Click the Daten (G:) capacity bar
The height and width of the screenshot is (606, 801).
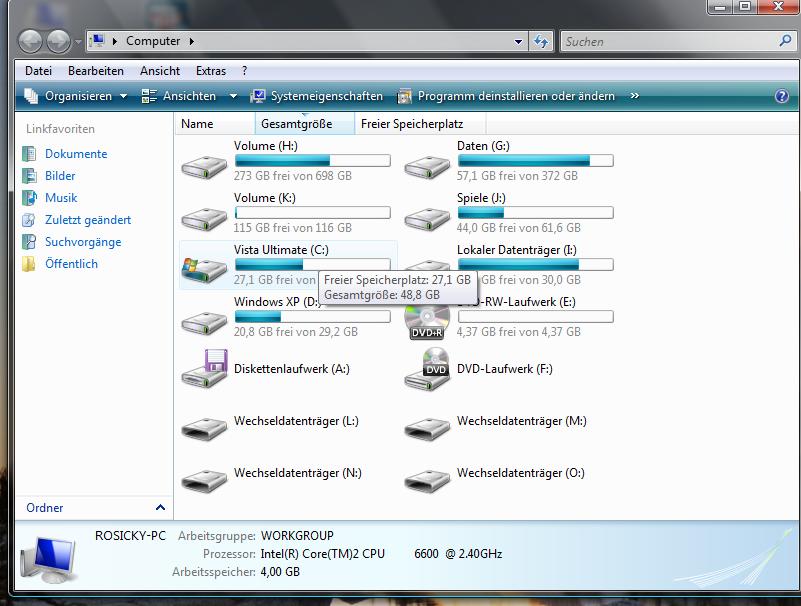click(x=535, y=161)
